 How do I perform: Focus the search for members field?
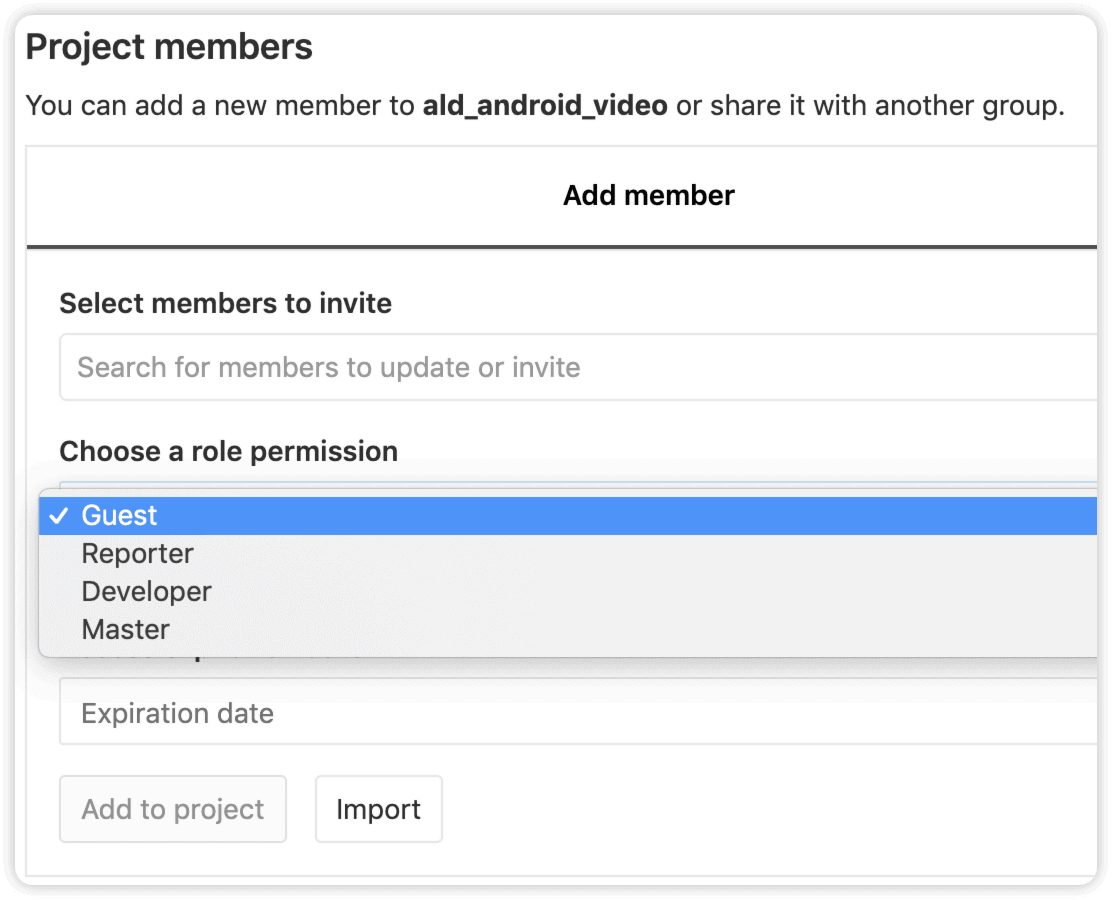click(x=578, y=367)
